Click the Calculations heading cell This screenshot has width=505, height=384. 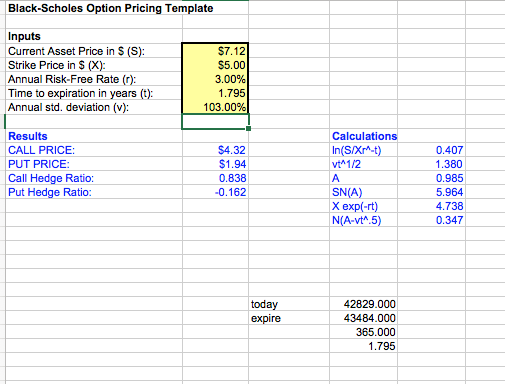pos(364,136)
